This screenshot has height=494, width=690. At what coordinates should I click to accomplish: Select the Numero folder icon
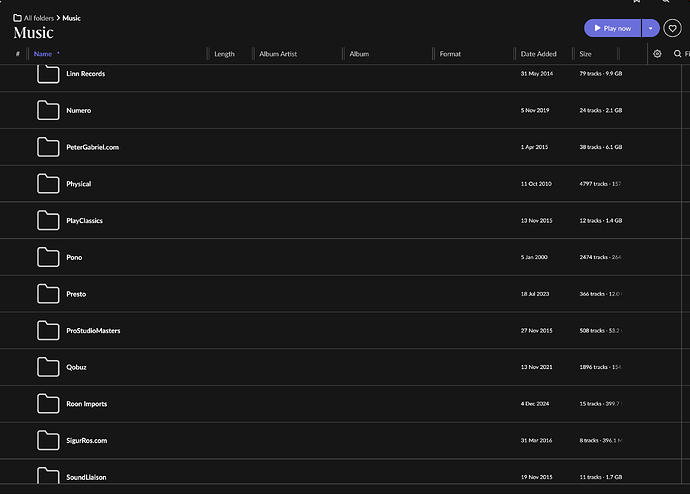(x=48, y=110)
